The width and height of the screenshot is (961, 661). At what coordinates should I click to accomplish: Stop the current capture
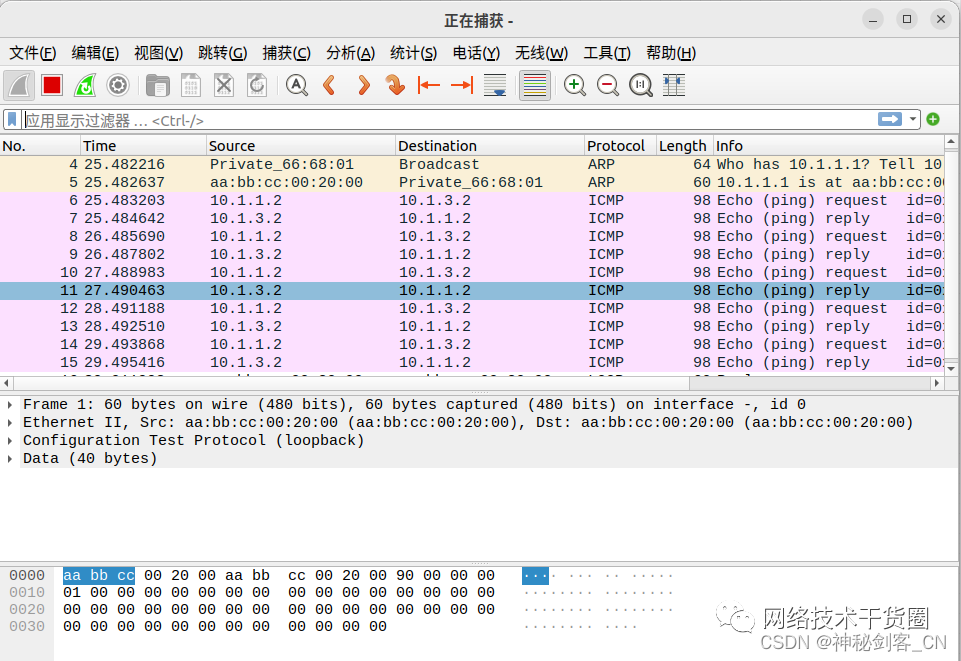tap(52, 85)
